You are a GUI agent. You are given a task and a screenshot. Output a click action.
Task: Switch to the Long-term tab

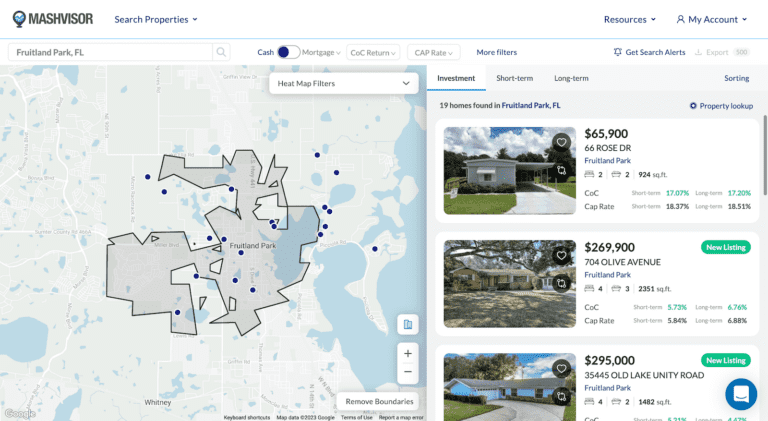coord(571,78)
